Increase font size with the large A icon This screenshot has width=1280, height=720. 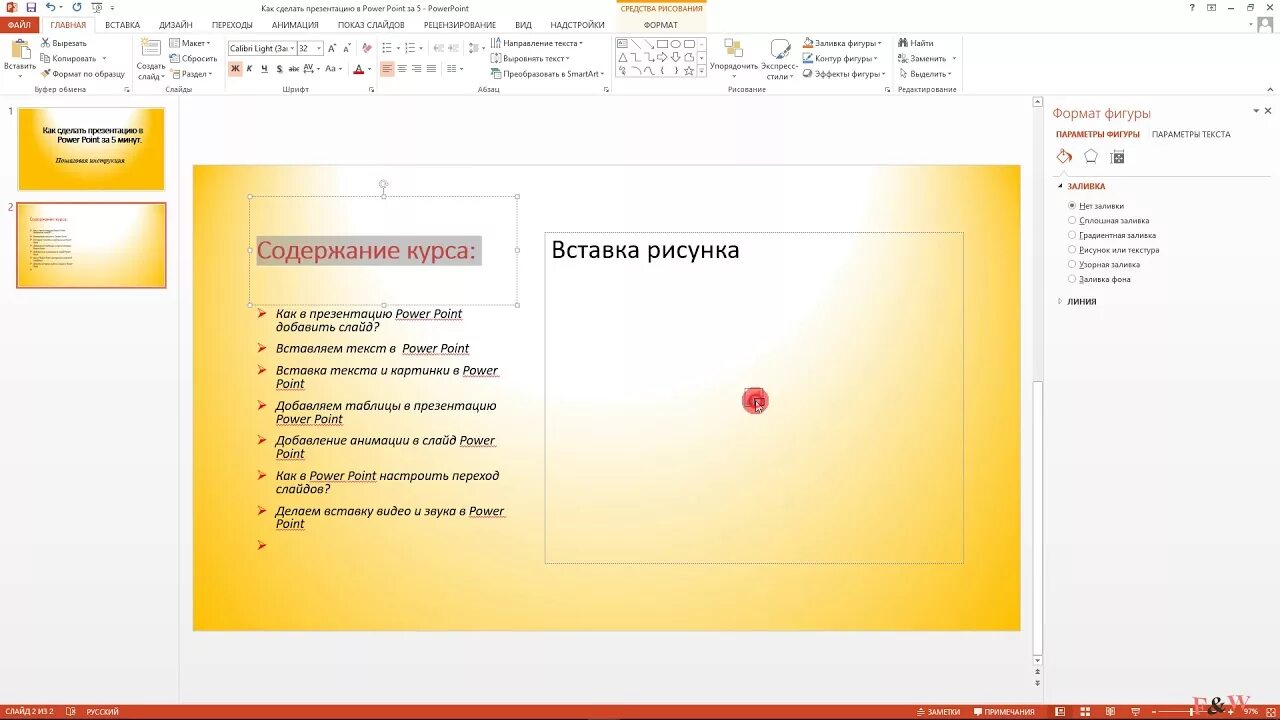pyautogui.click(x=331, y=47)
